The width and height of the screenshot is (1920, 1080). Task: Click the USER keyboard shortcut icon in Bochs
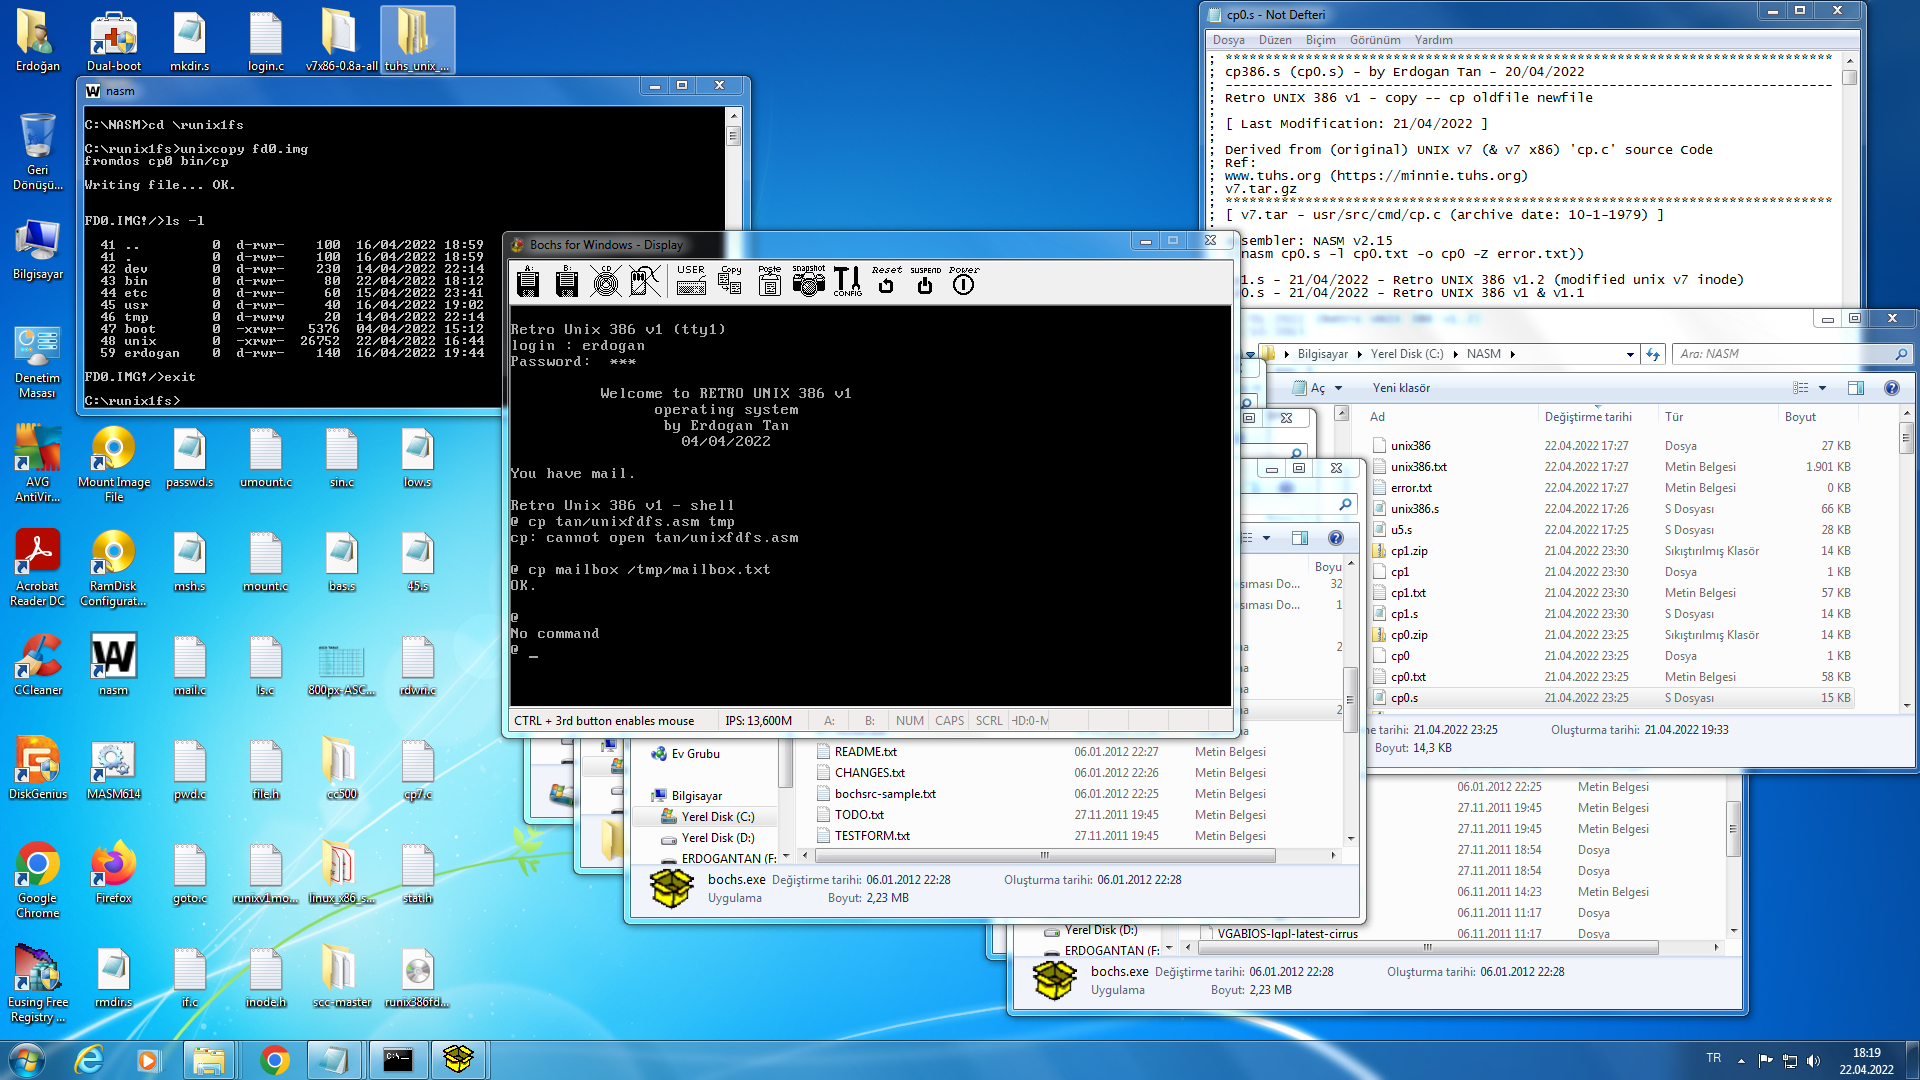691,281
